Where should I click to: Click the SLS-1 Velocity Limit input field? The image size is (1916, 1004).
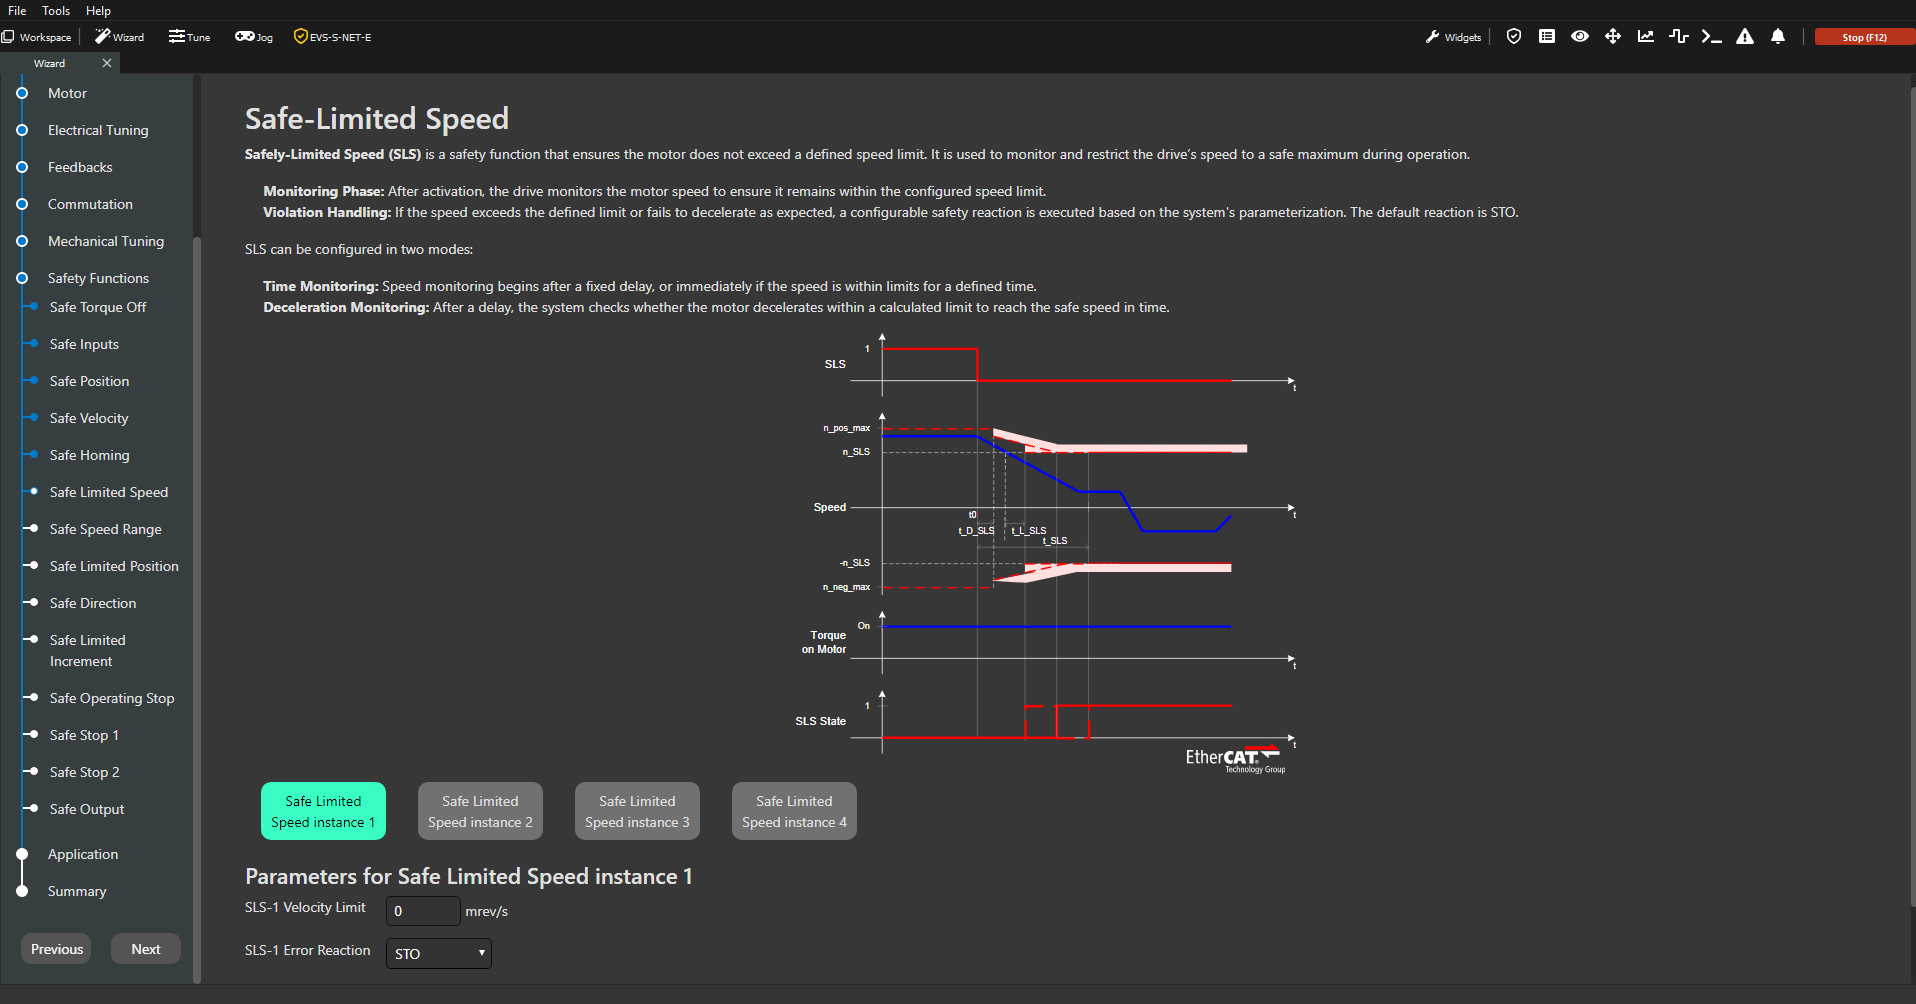point(422,911)
